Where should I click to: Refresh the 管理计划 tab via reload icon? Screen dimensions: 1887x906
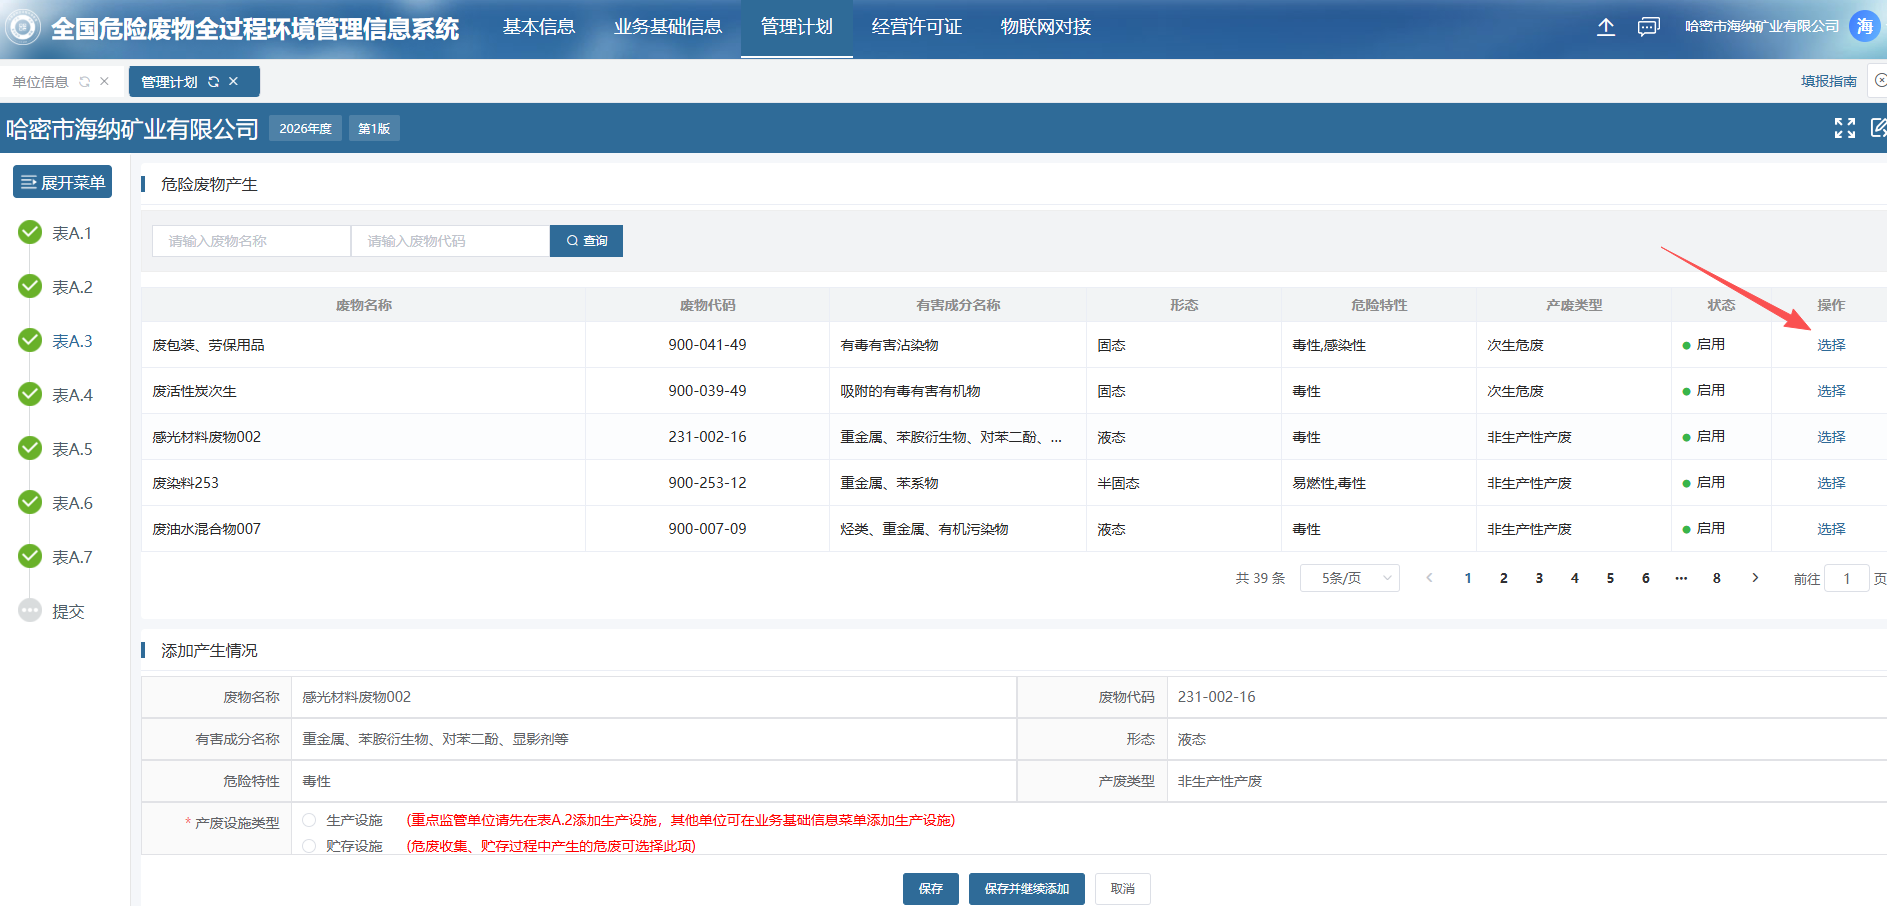click(x=213, y=82)
